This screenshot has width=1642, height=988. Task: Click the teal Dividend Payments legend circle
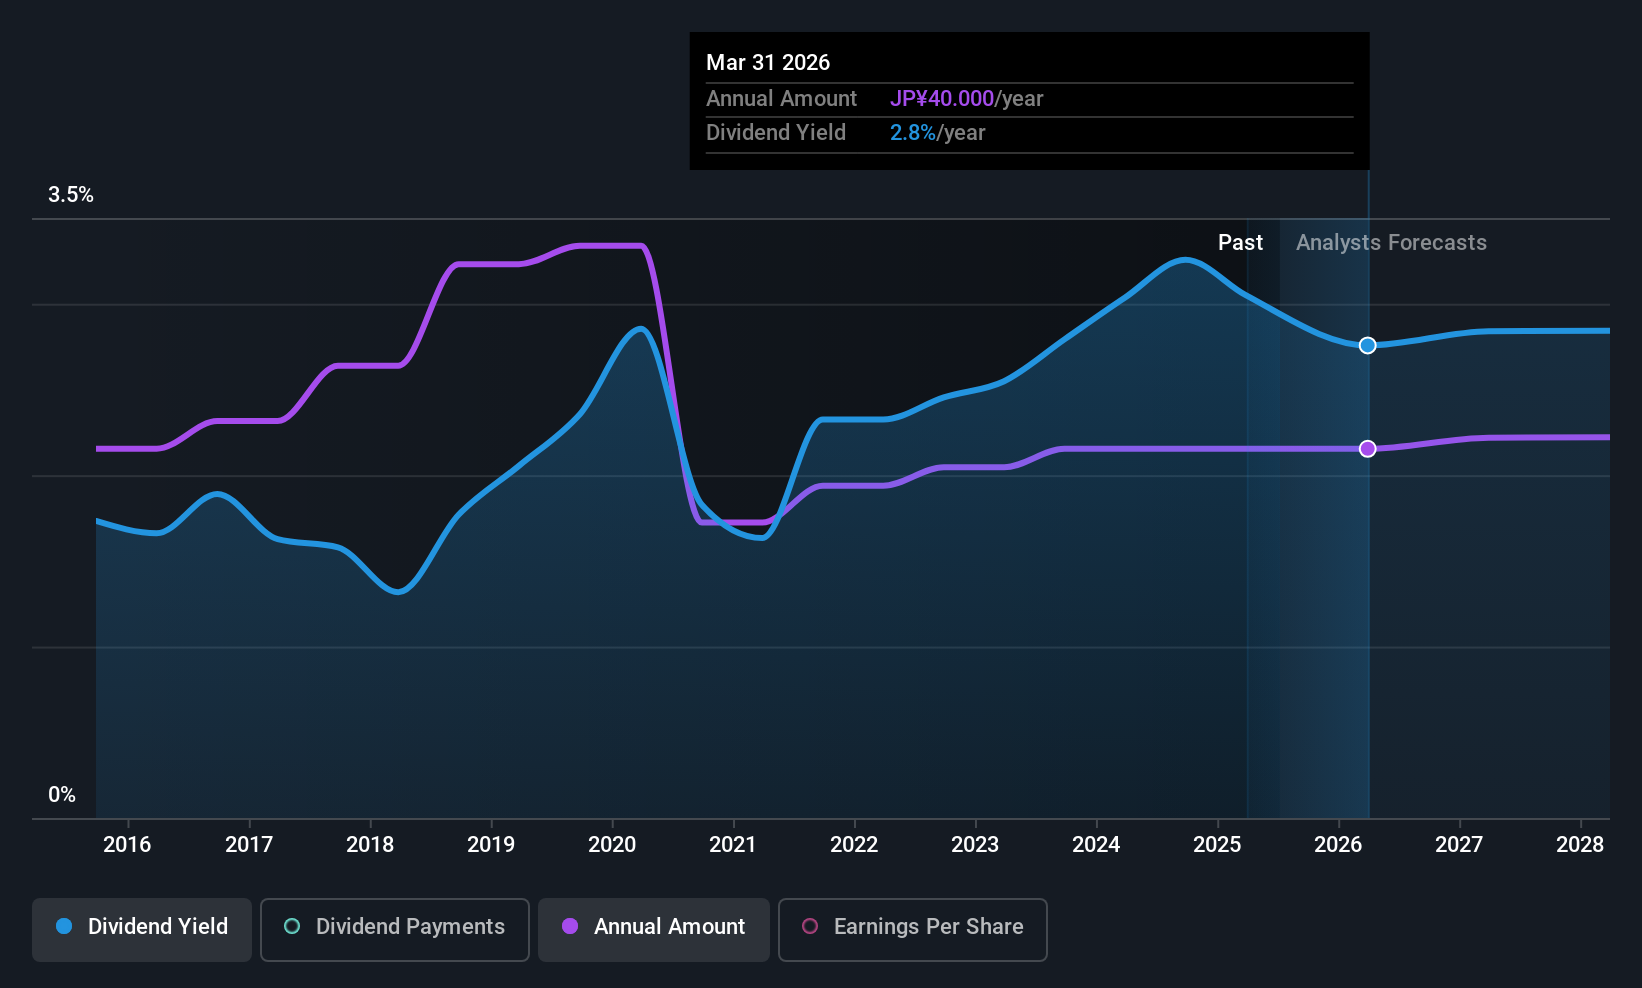tap(292, 926)
